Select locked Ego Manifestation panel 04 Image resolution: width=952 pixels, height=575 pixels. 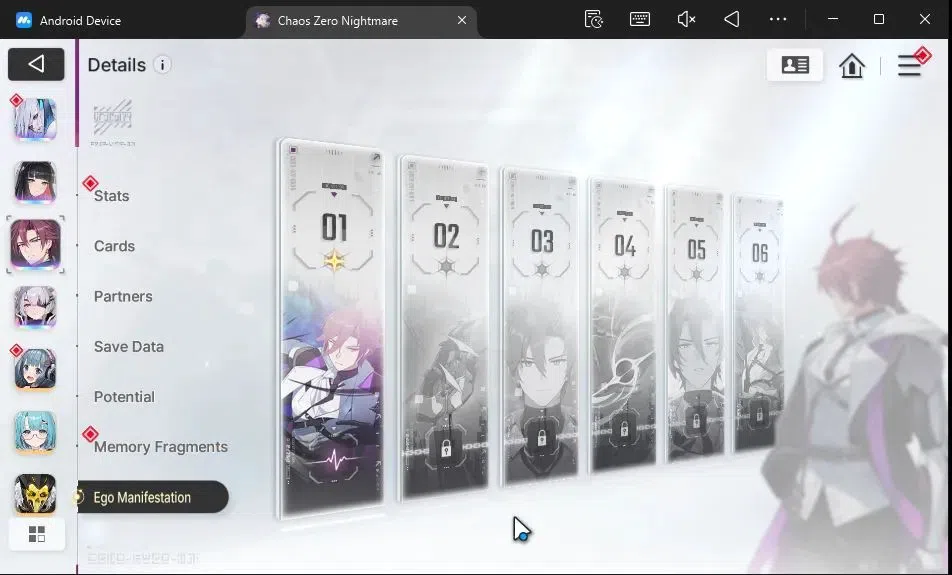tap(623, 325)
